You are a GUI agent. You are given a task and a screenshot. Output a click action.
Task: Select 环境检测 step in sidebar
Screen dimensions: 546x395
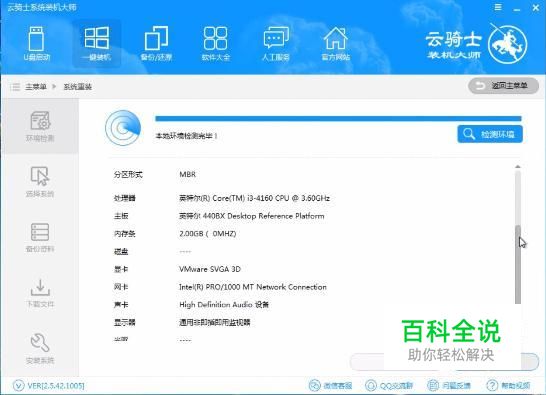[40, 126]
